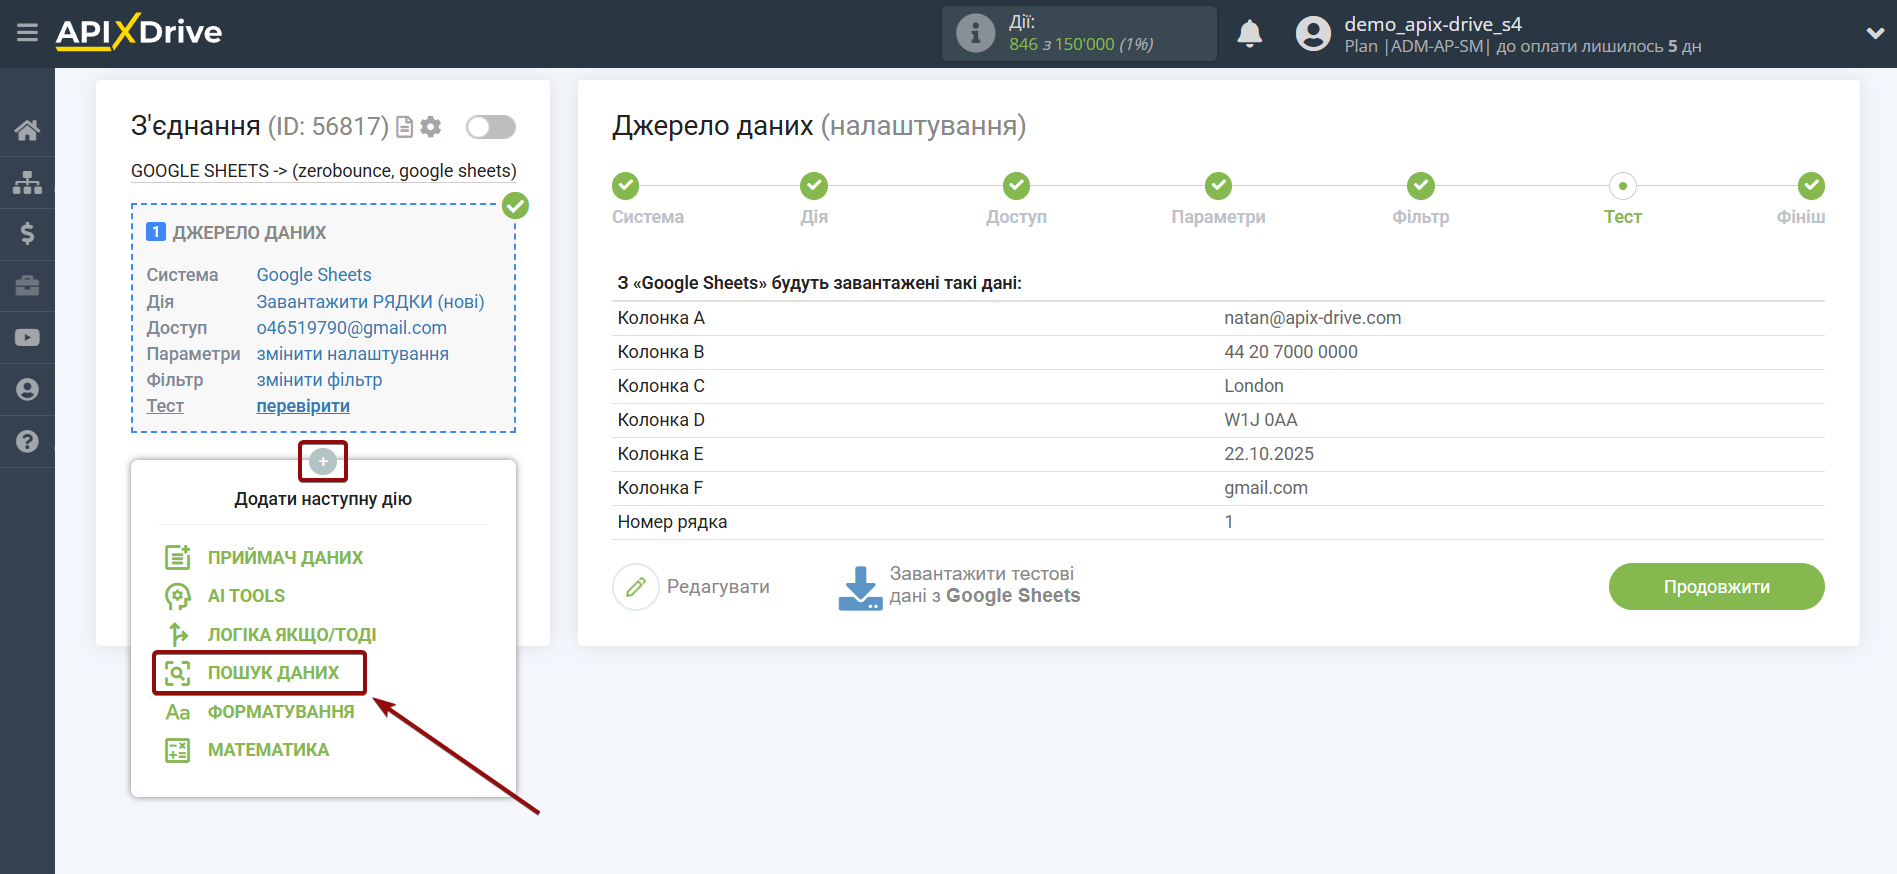The width and height of the screenshot is (1897, 874).
Task: Open help question icon in sidebar
Action: pyautogui.click(x=27, y=441)
